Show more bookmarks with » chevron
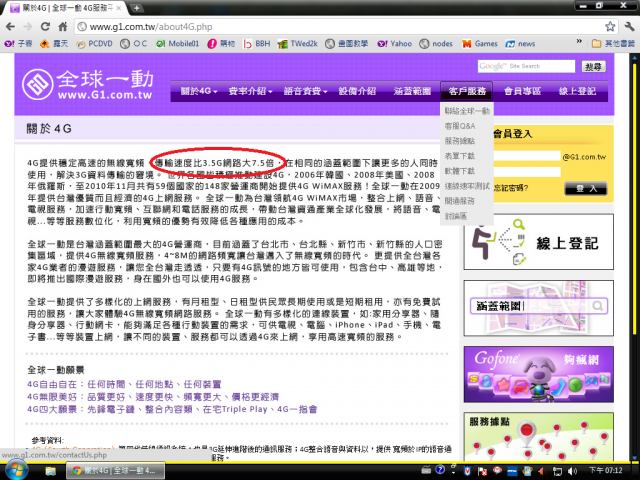 579,42
